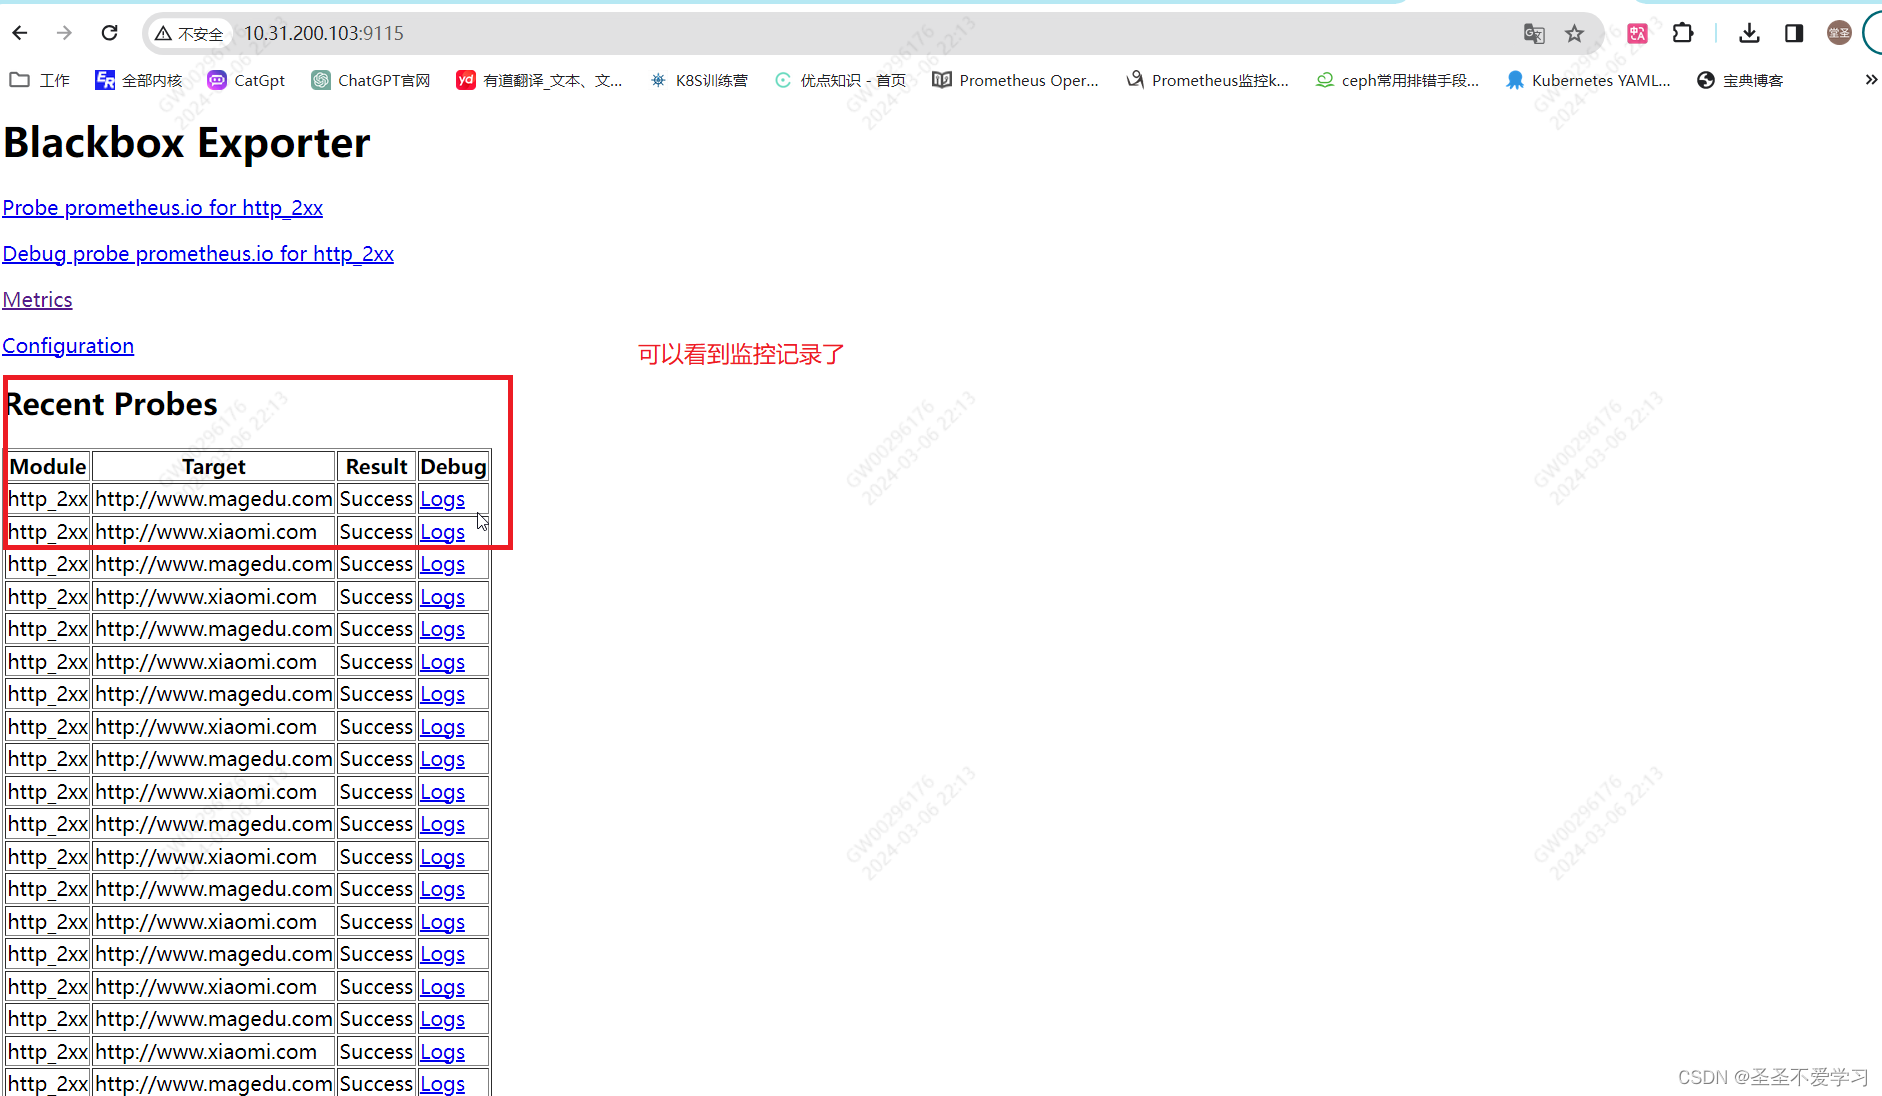Click Success result in first probe row
This screenshot has width=1882, height=1096.
(376, 499)
